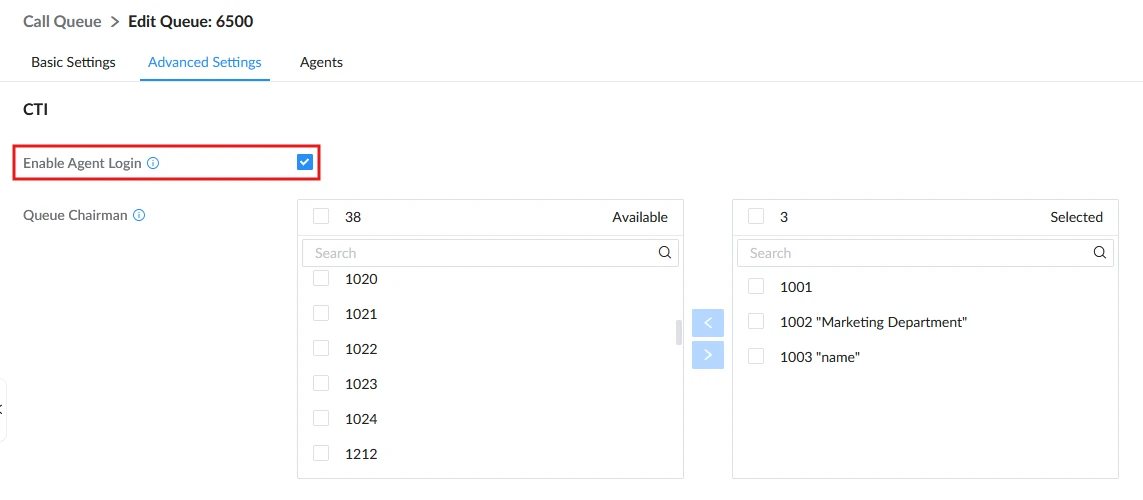Tick the checkbox for 1002 "Marketing Department"

[x=756, y=321]
